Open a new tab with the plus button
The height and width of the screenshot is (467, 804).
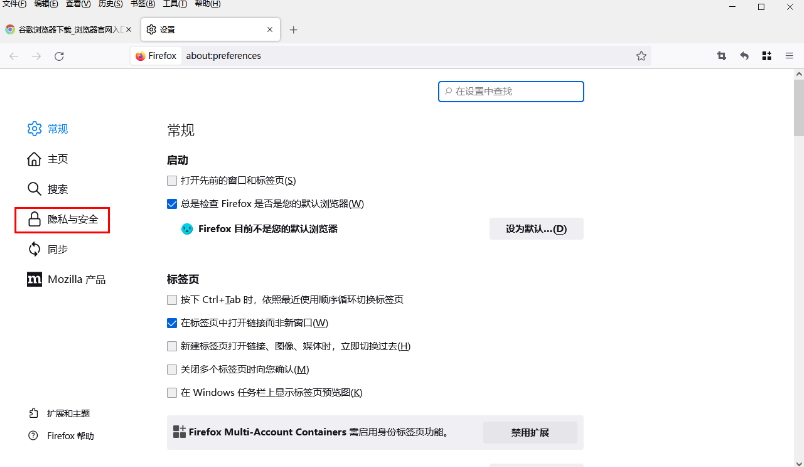coord(293,30)
